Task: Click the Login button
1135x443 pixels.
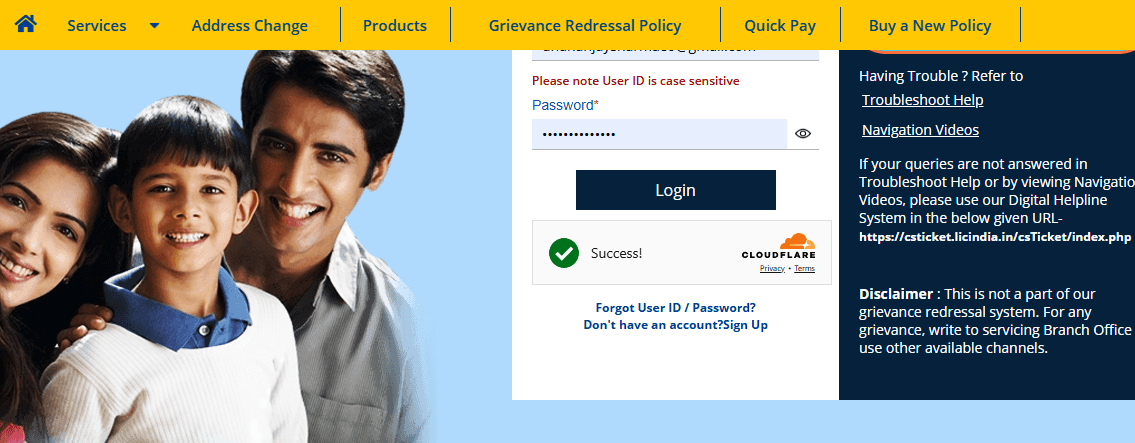Action: [x=675, y=190]
